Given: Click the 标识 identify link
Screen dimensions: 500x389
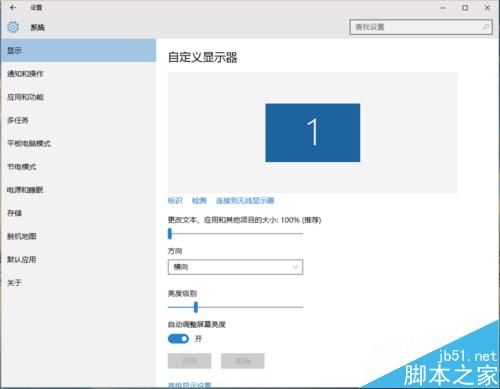Looking at the screenshot, I should [175, 200].
